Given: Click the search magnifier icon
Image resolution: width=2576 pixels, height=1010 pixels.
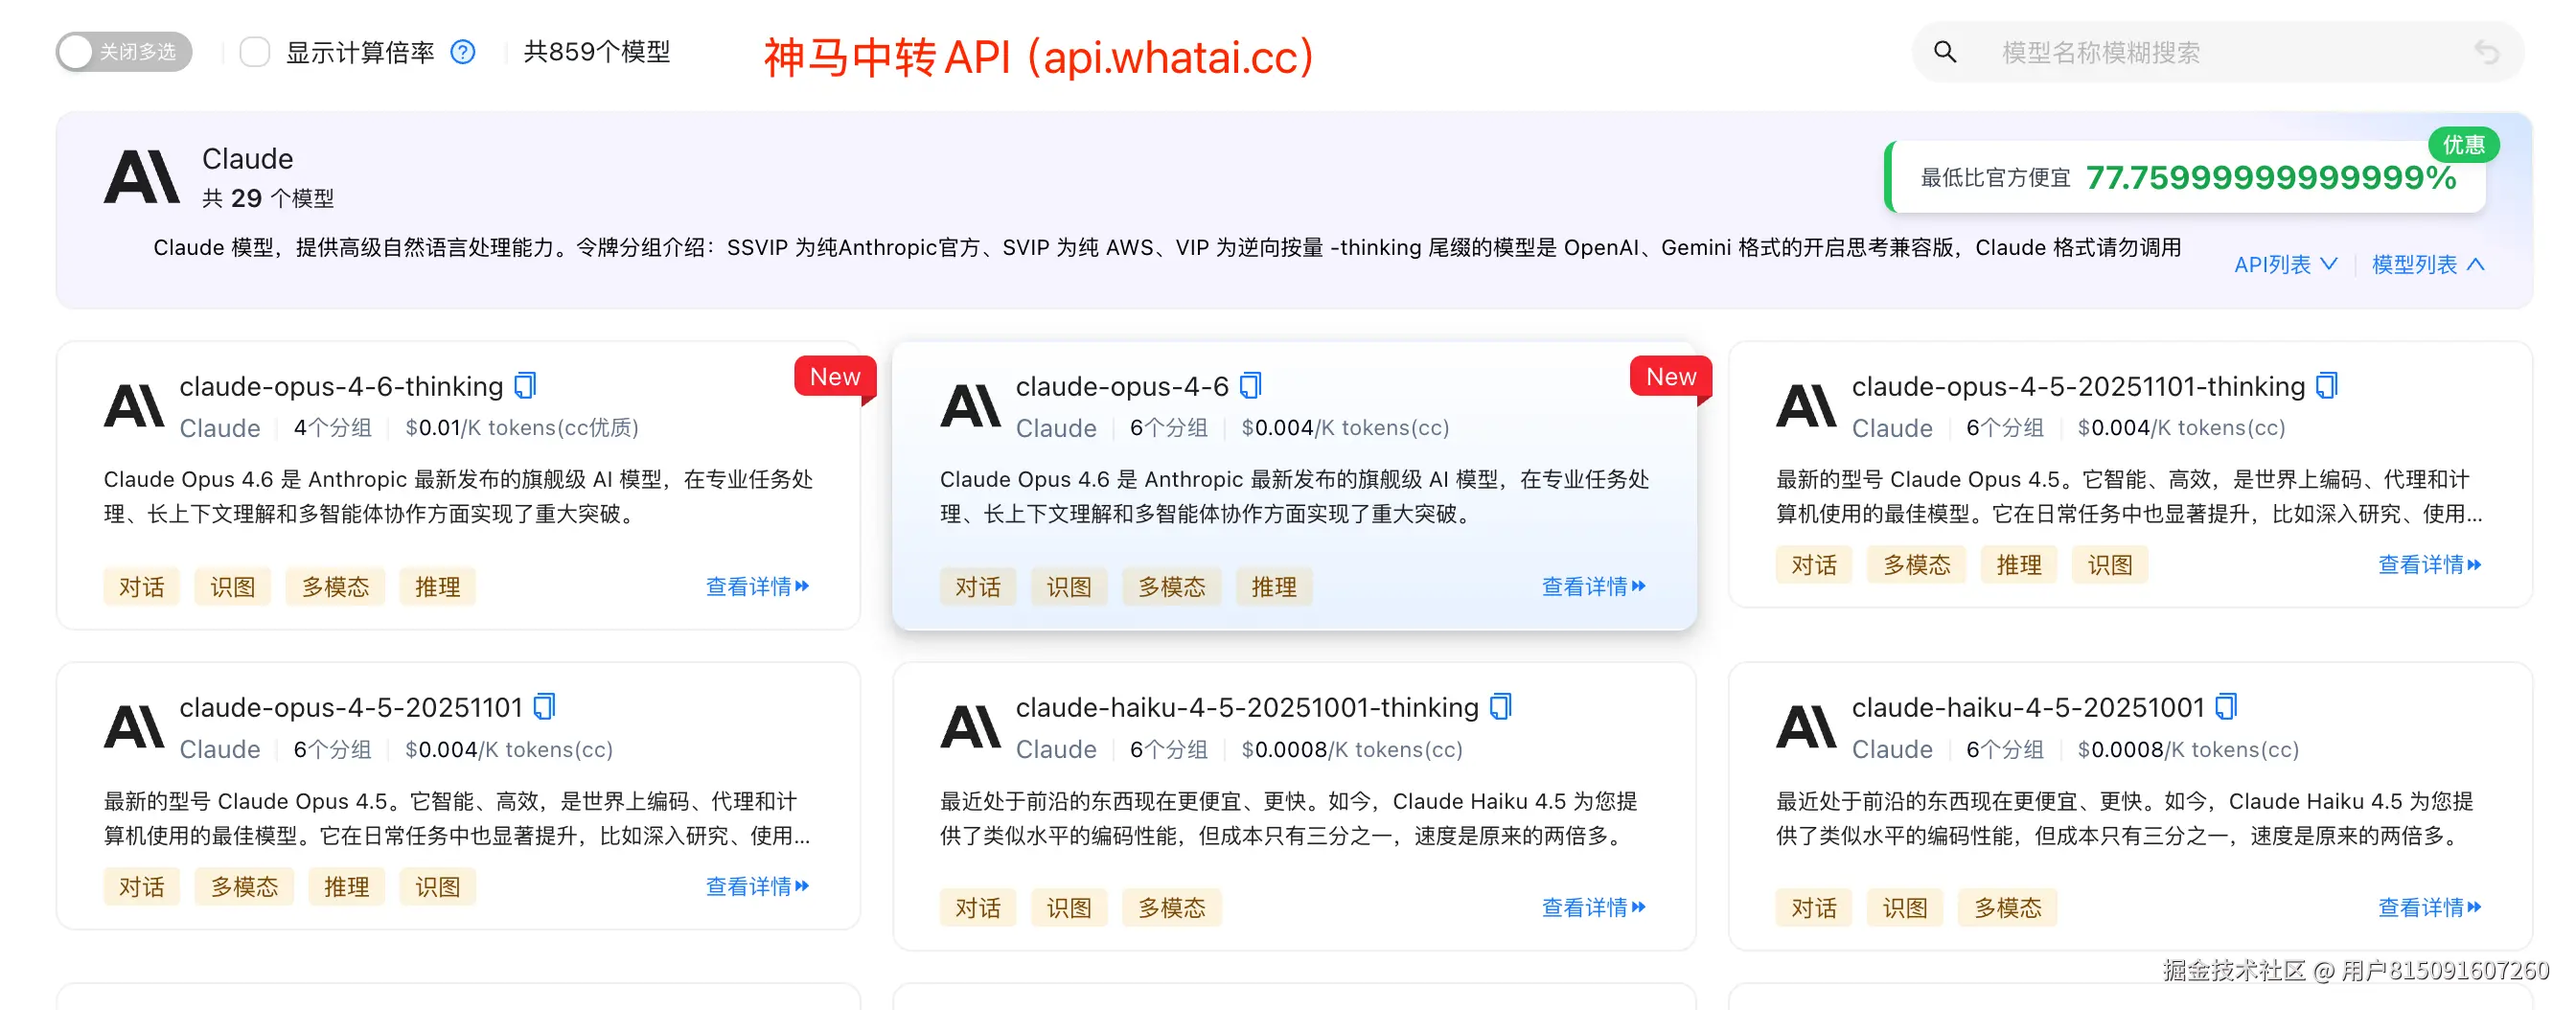Looking at the screenshot, I should [x=1945, y=52].
